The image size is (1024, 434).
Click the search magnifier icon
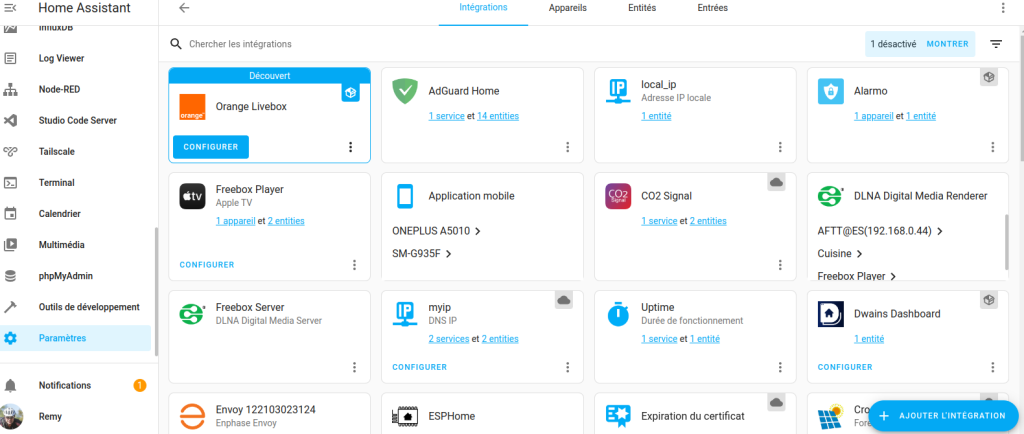(176, 44)
